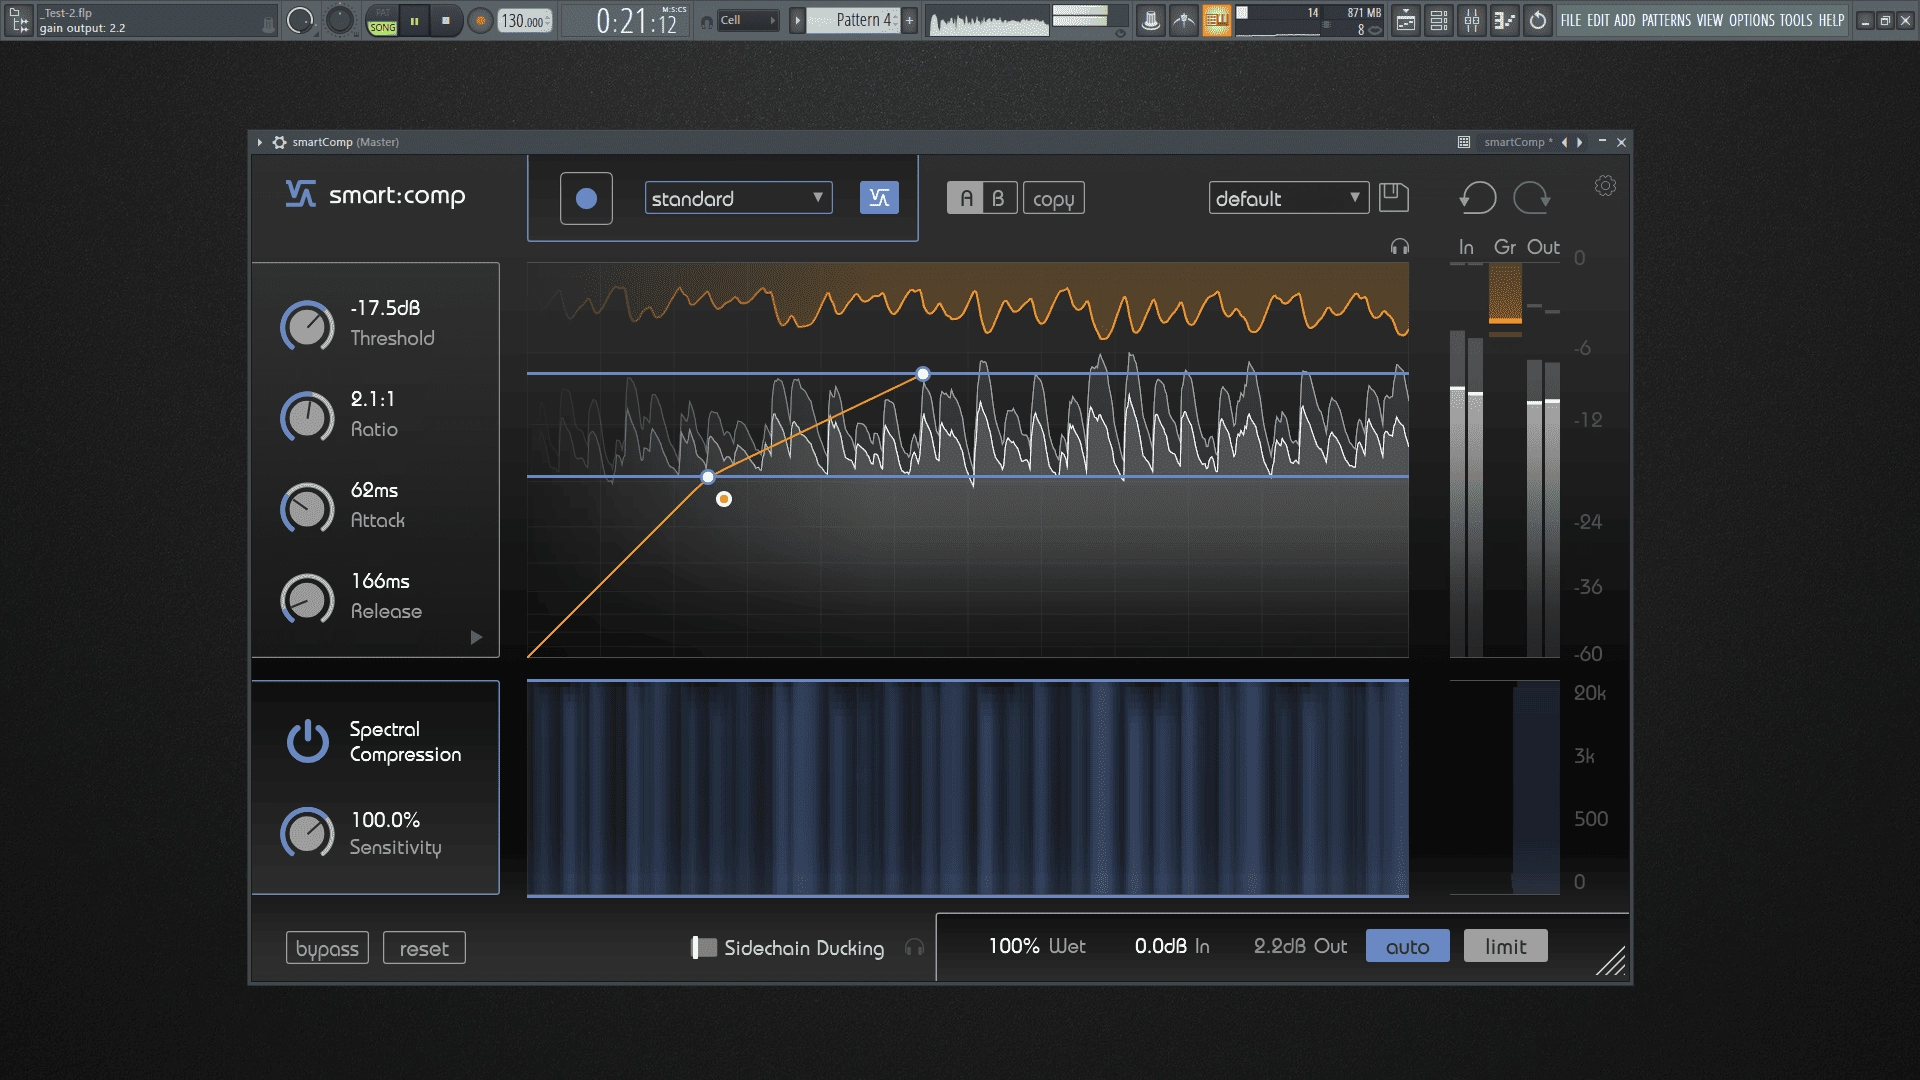Click the Release knob
Image resolution: width=1920 pixels, height=1080 pixels.
click(307, 599)
